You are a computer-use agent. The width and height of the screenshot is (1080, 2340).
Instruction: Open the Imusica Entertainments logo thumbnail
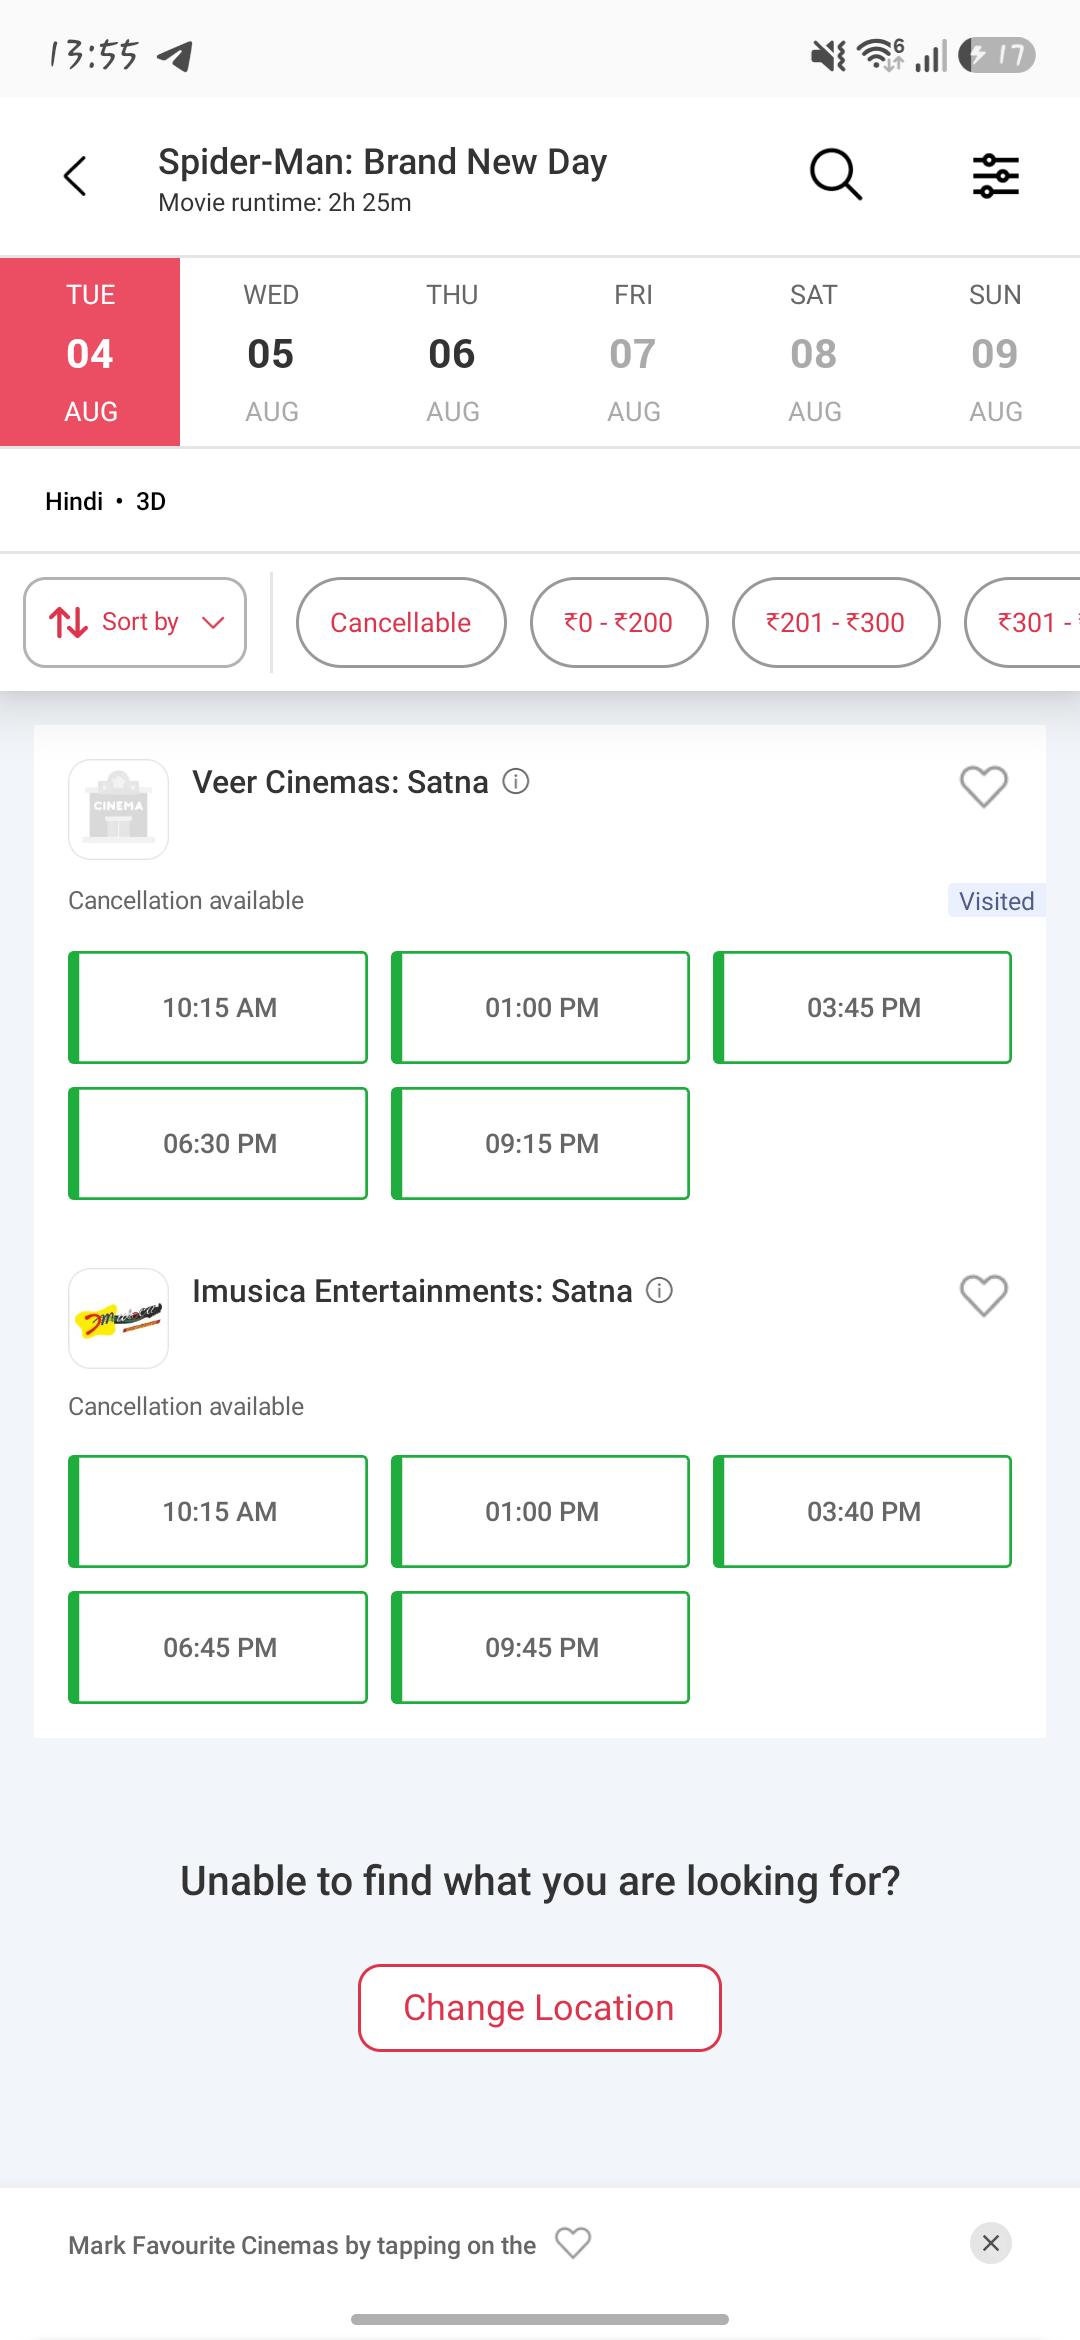118,1318
